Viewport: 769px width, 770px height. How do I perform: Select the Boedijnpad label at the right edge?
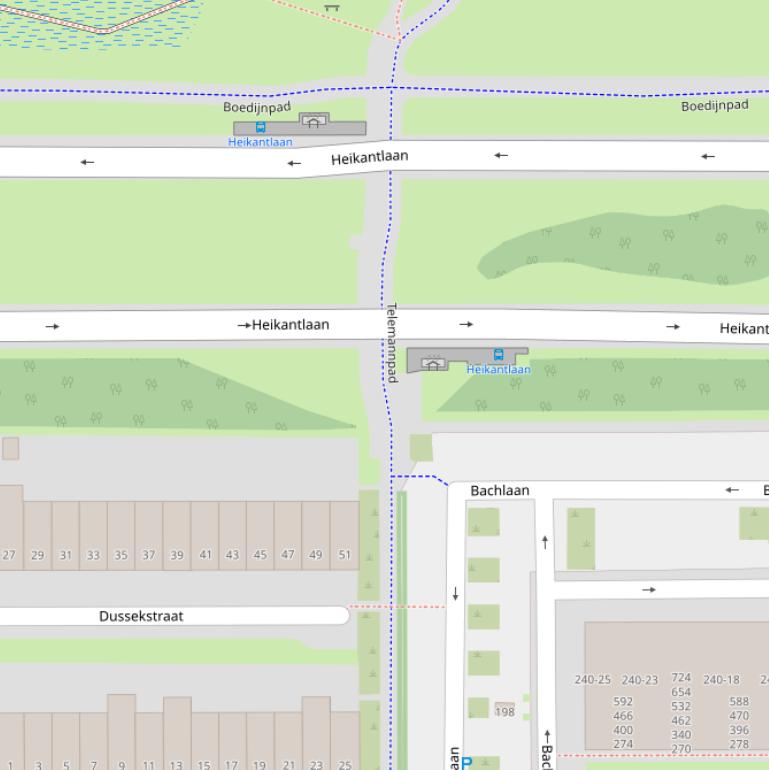click(x=714, y=105)
